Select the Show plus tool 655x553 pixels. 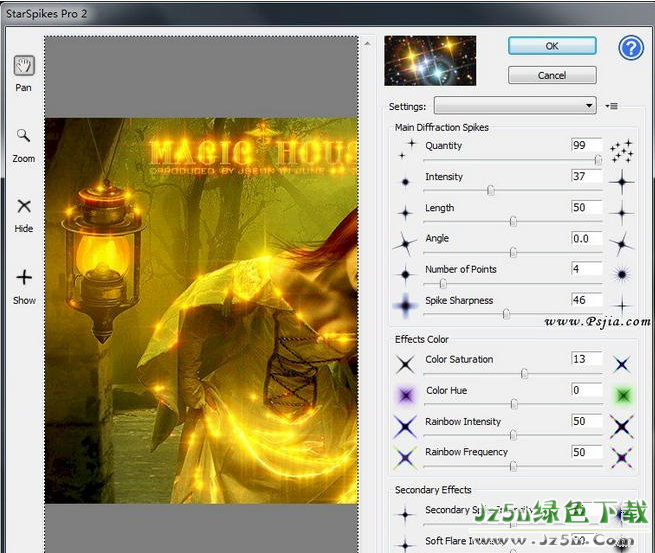tap(24, 277)
